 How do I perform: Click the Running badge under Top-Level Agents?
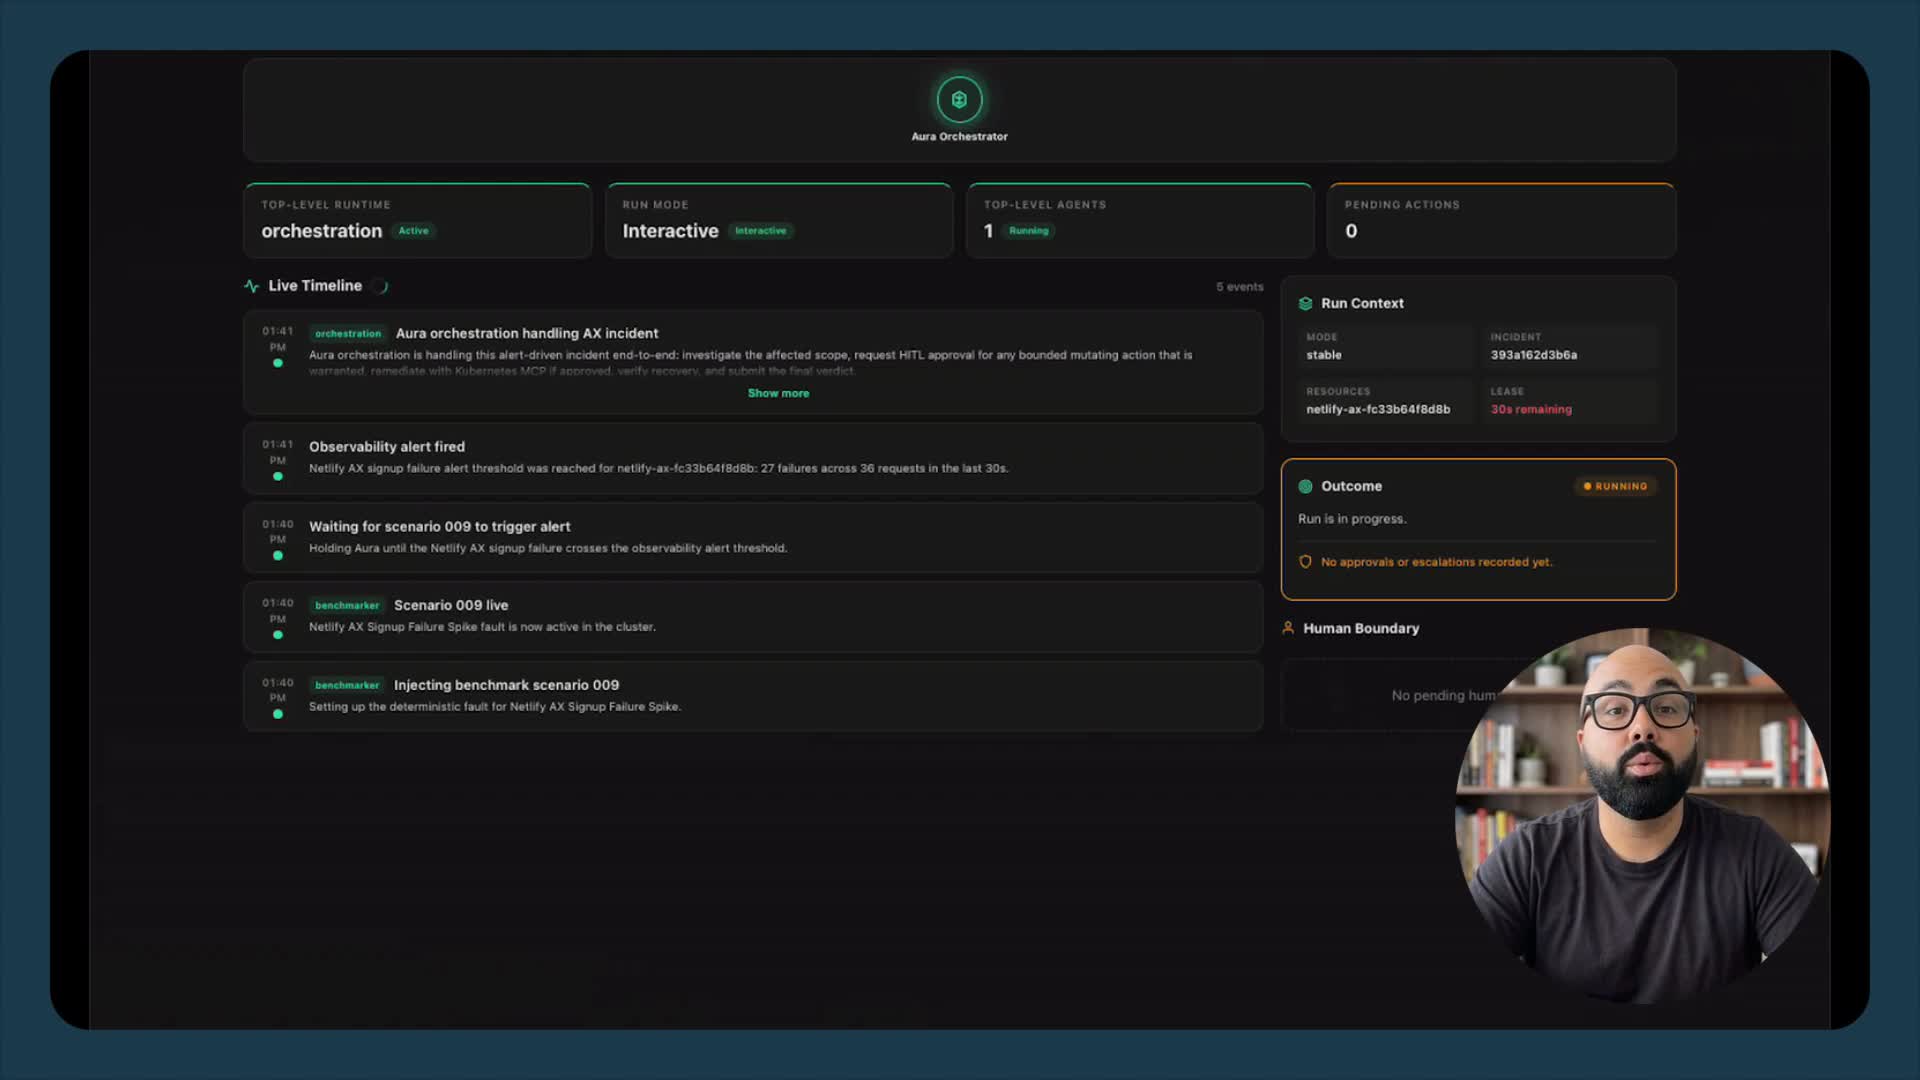[x=1028, y=231]
